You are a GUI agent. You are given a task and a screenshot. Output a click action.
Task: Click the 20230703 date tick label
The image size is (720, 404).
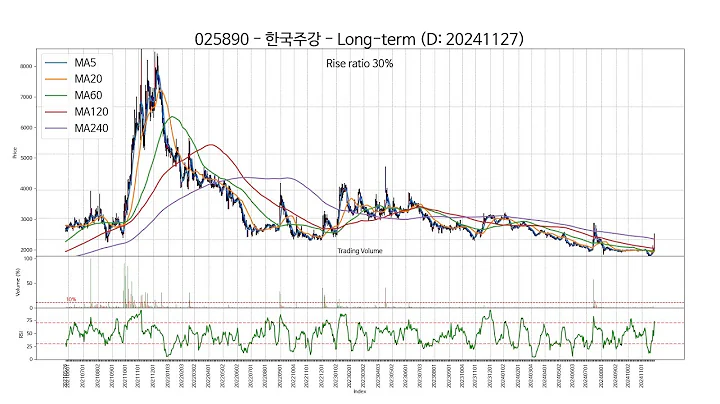point(420,376)
